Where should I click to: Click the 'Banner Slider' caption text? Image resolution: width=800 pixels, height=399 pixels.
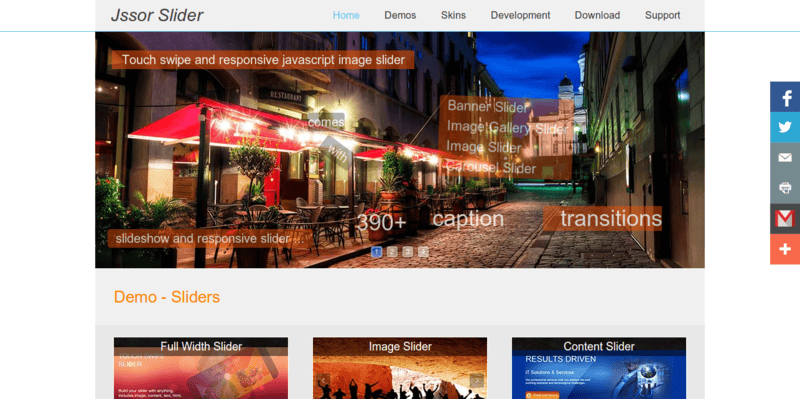(487, 107)
